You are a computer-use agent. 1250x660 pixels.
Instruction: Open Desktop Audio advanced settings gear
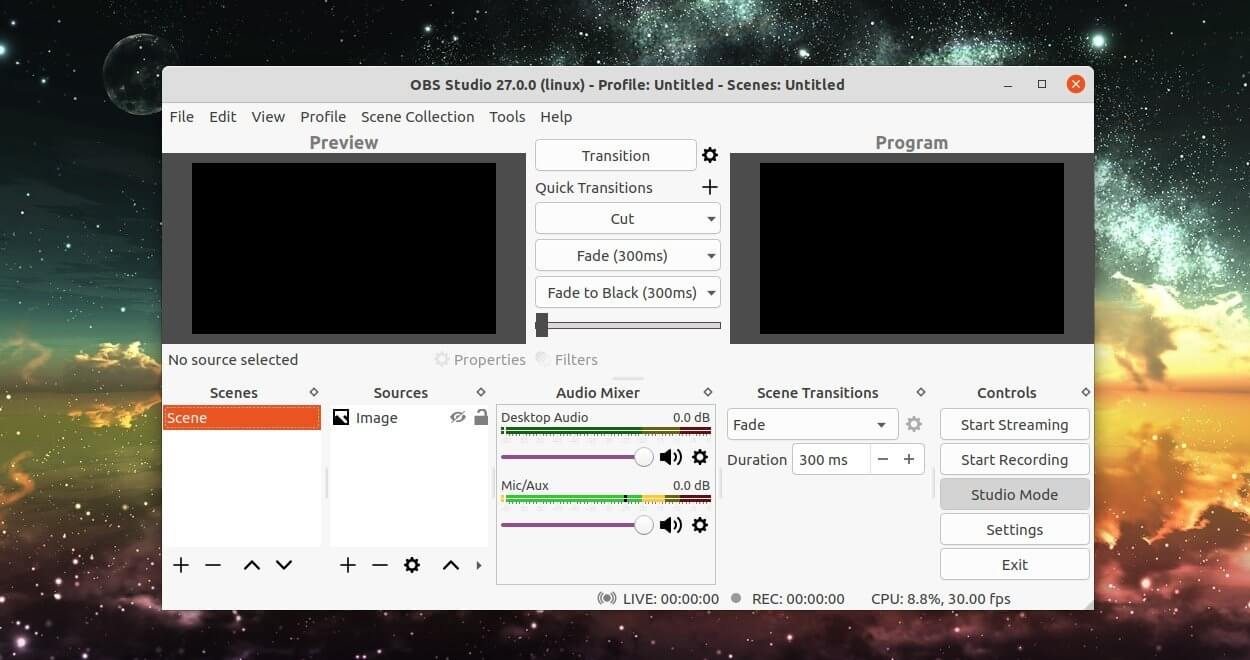pyautogui.click(x=700, y=457)
